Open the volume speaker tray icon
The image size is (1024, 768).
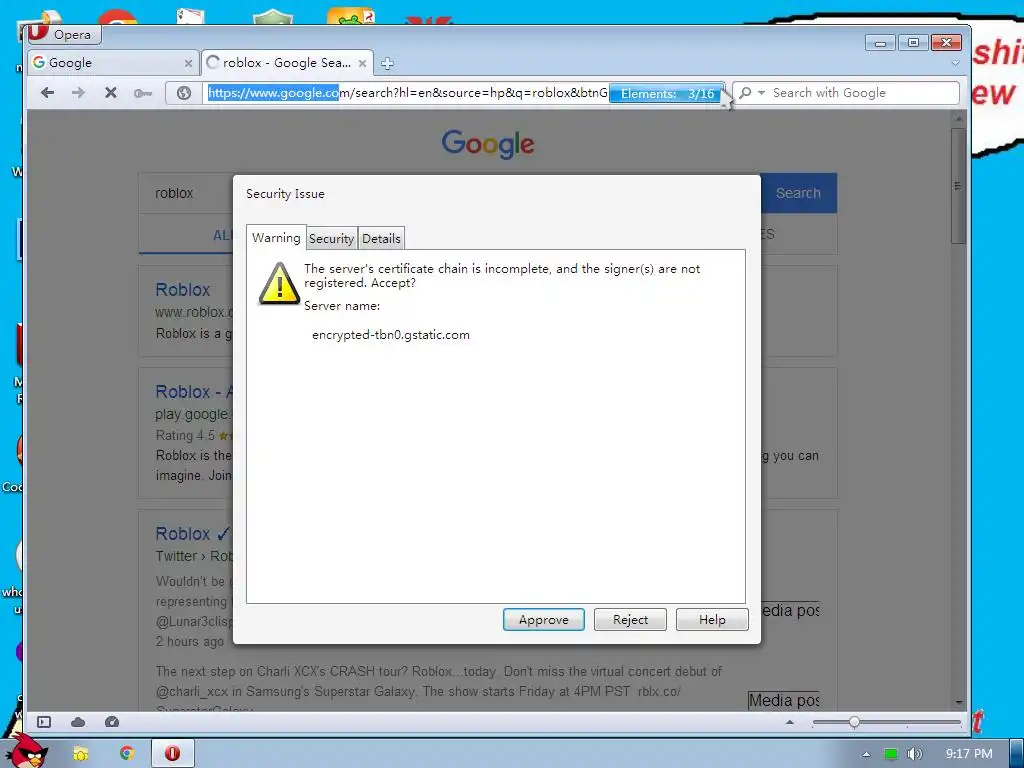point(914,754)
